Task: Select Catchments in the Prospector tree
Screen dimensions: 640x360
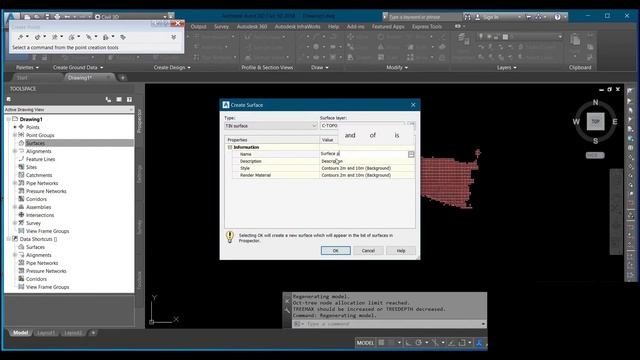Action: pyautogui.click(x=39, y=175)
